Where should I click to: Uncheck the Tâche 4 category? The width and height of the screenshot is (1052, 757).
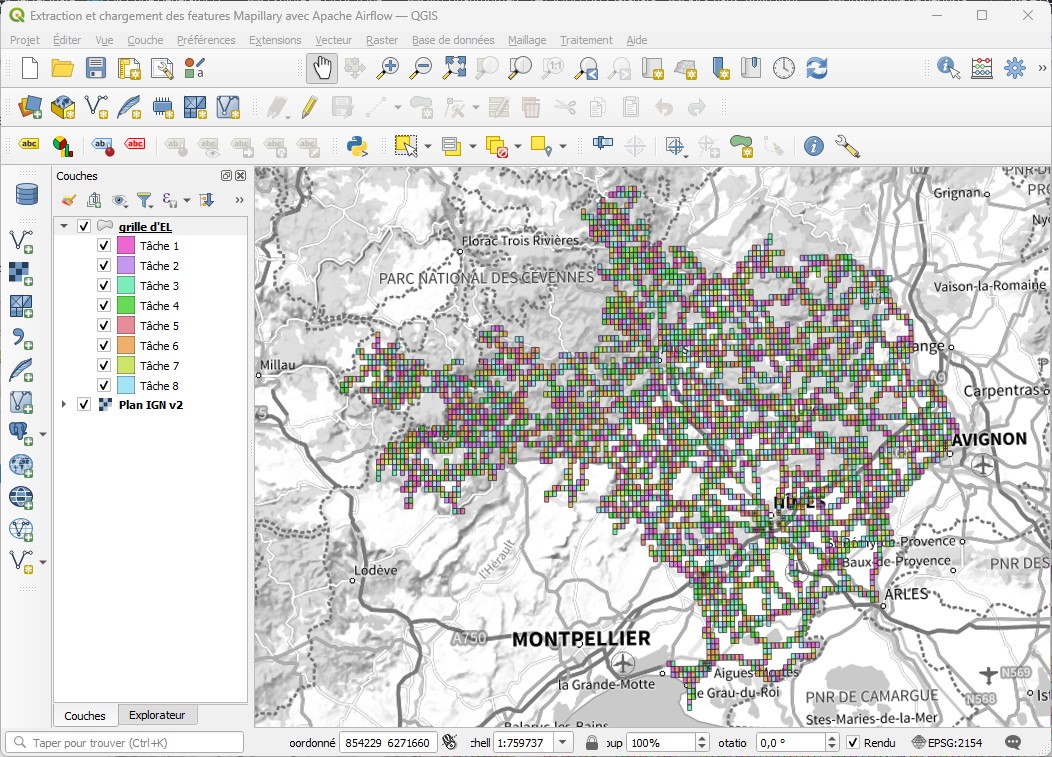pyautogui.click(x=104, y=305)
